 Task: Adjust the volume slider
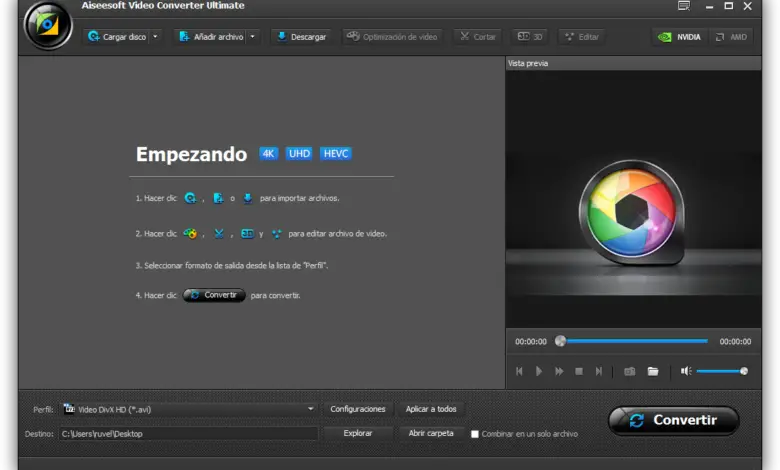point(722,371)
